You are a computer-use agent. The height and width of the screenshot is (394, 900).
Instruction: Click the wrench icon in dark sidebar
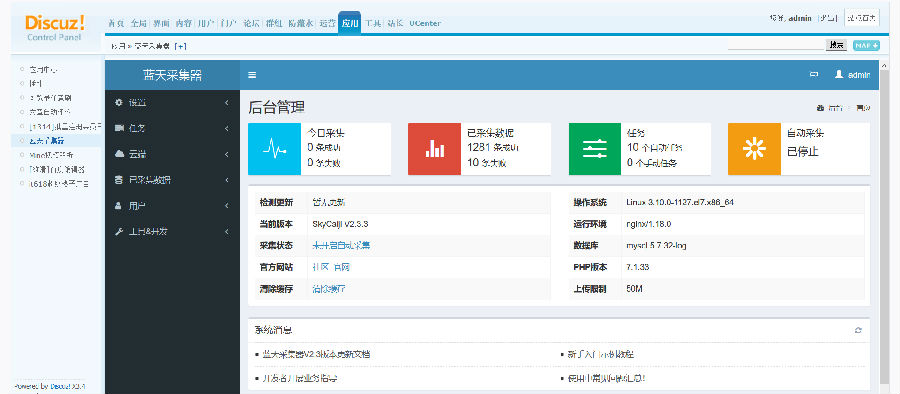[x=119, y=231]
